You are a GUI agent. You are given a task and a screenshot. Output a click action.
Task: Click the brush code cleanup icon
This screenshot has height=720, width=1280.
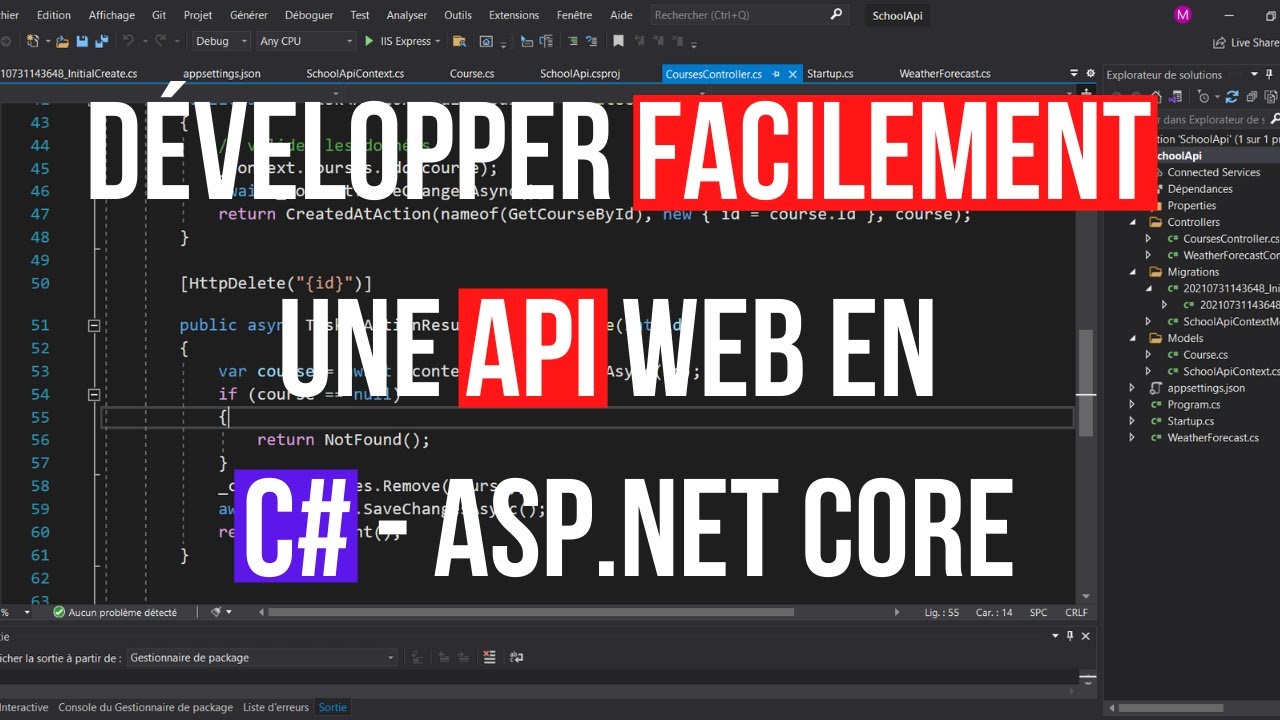coord(216,612)
